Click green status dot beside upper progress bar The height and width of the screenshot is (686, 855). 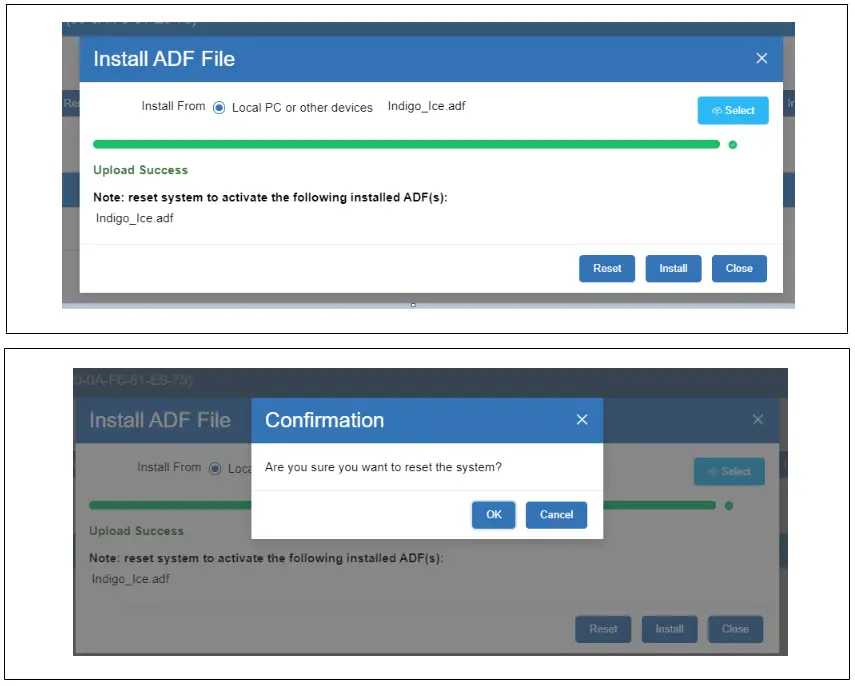733,145
